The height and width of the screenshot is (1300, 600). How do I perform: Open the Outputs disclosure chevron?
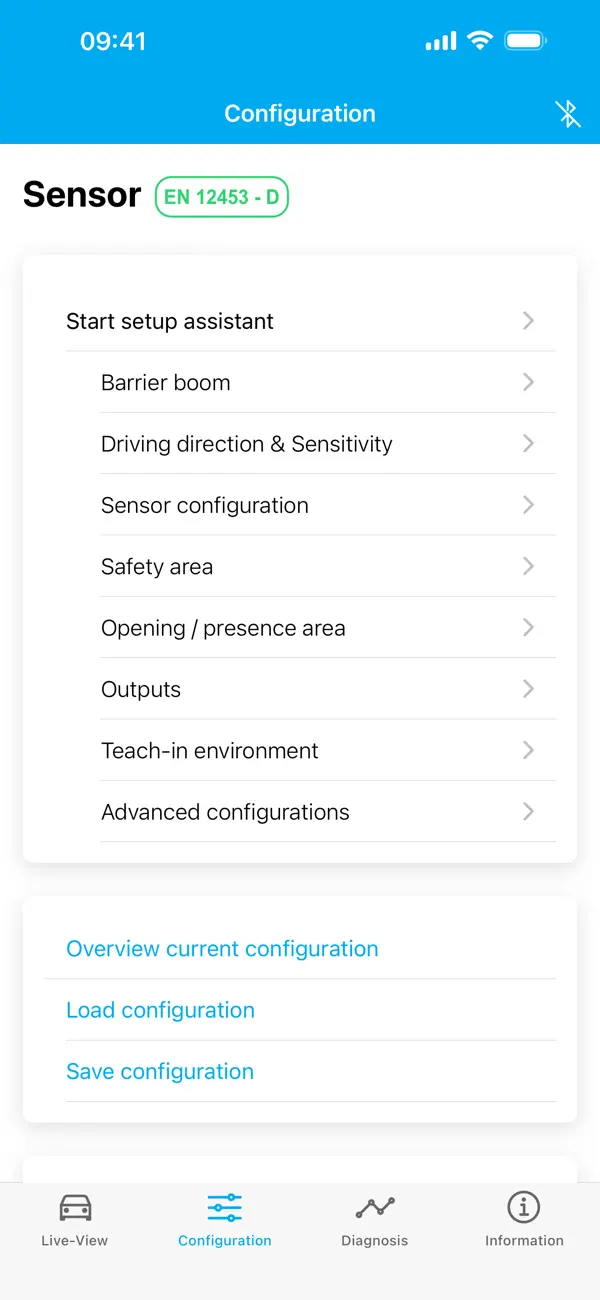pos(528,689)
